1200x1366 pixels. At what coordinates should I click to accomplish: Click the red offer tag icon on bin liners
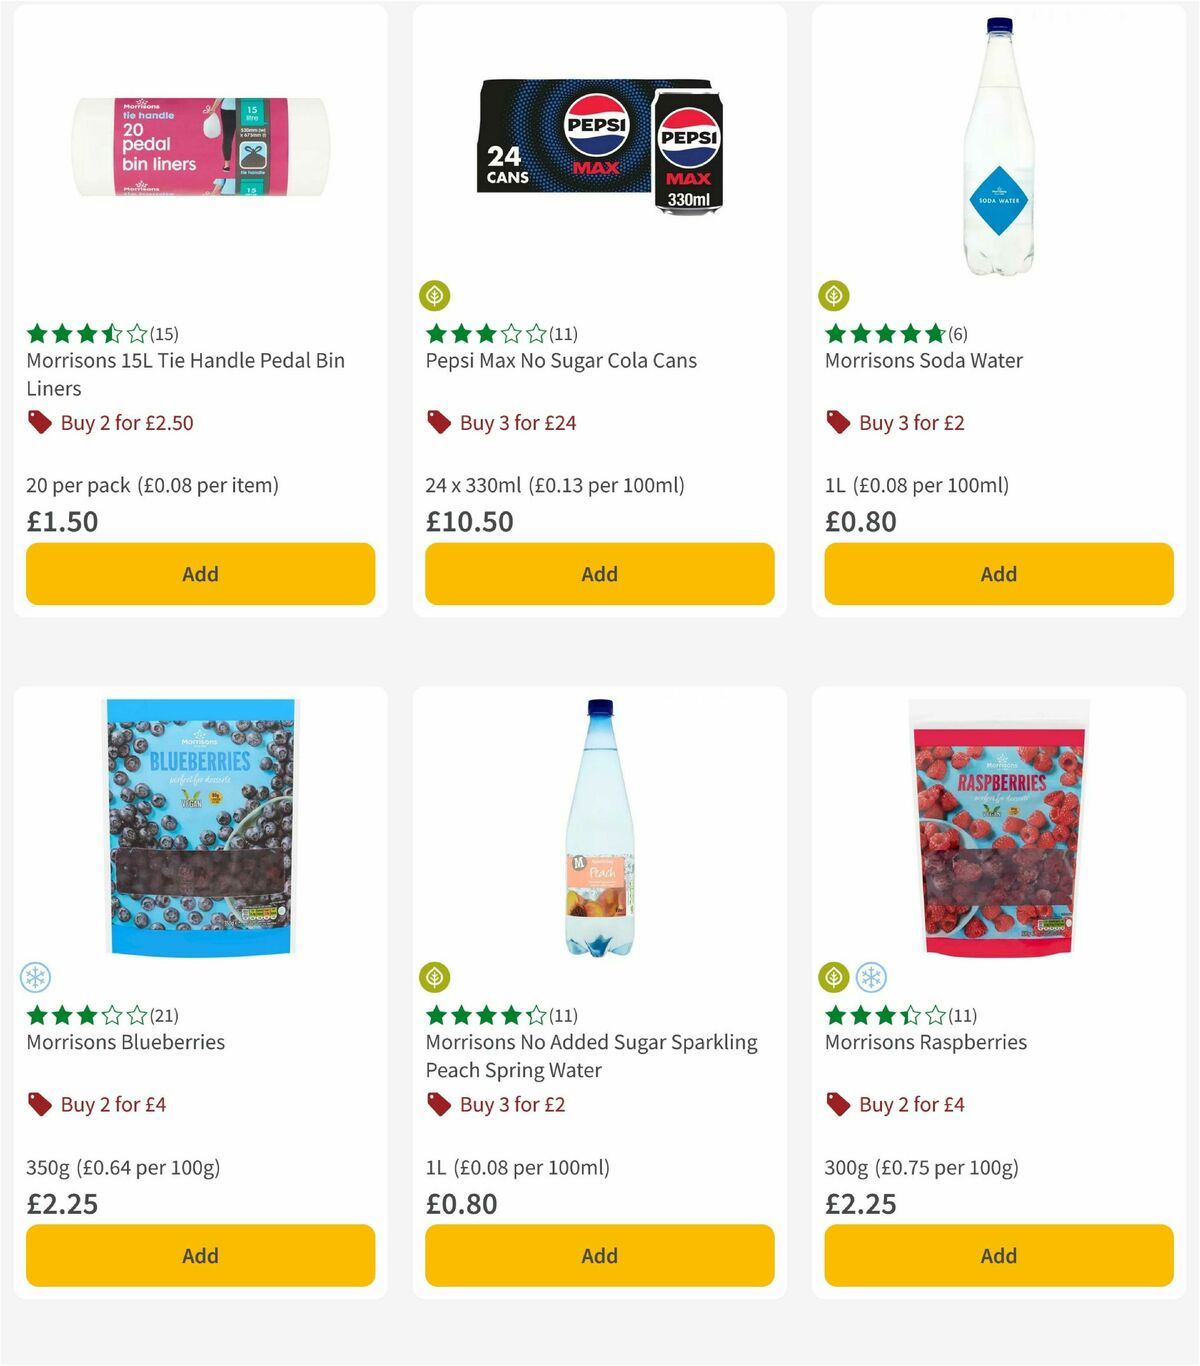40,422
